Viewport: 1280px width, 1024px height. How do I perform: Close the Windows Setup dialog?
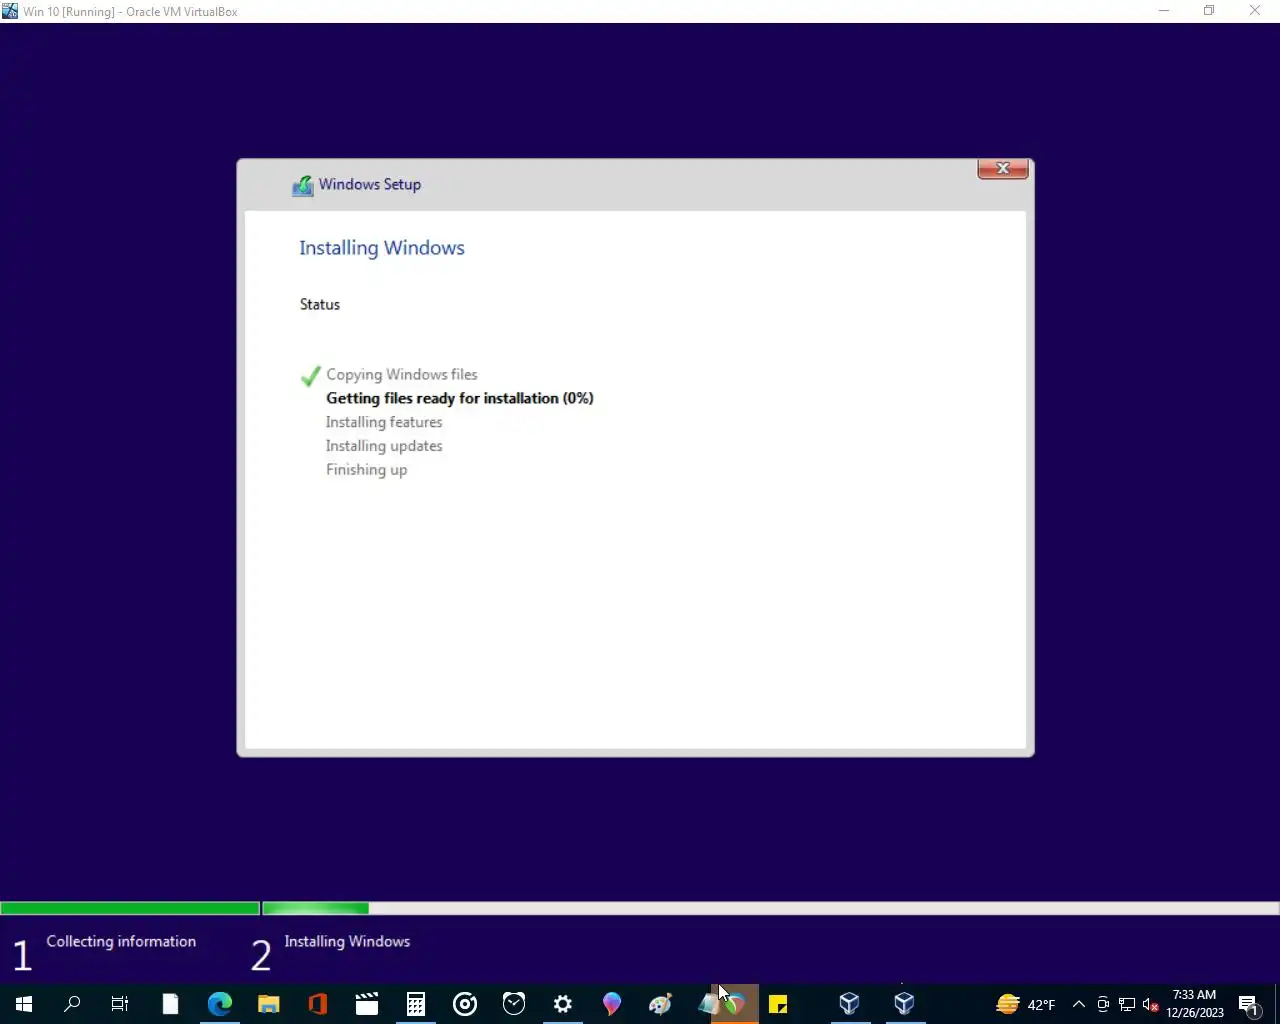tap(1003, 168)
